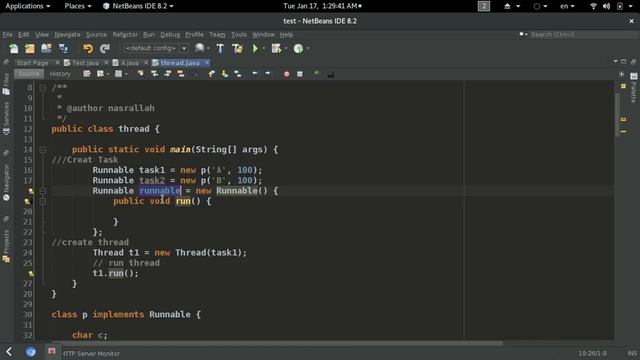
Task: Click Find Next Occurrence icon
Action: 167,74
